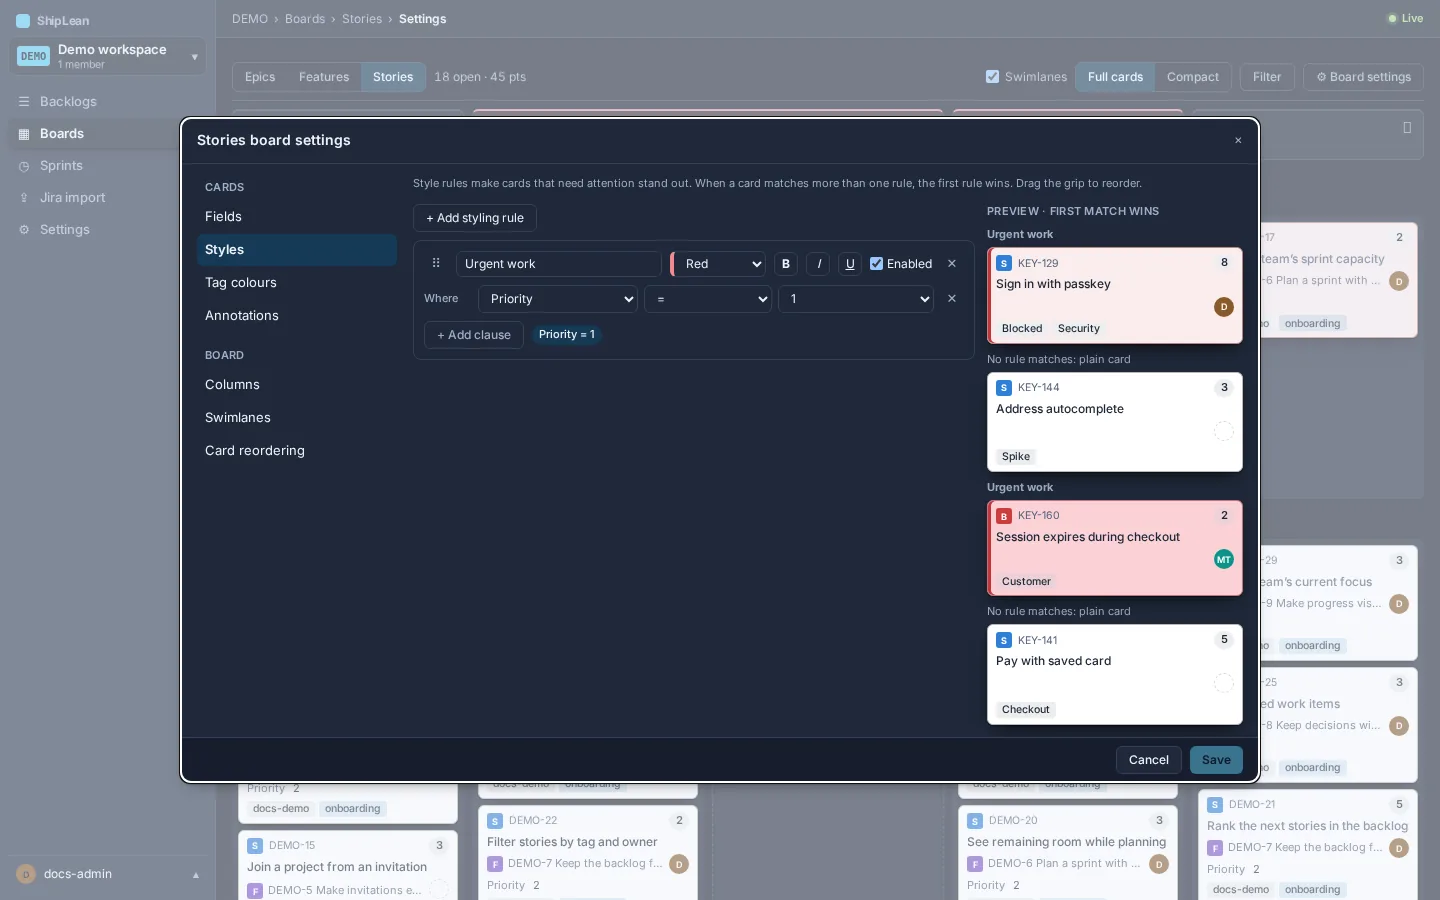The image size is (1440, 900).
Task: Click the ShipLean logo icon
Action: pyautogui.click(x=23, y=21)
